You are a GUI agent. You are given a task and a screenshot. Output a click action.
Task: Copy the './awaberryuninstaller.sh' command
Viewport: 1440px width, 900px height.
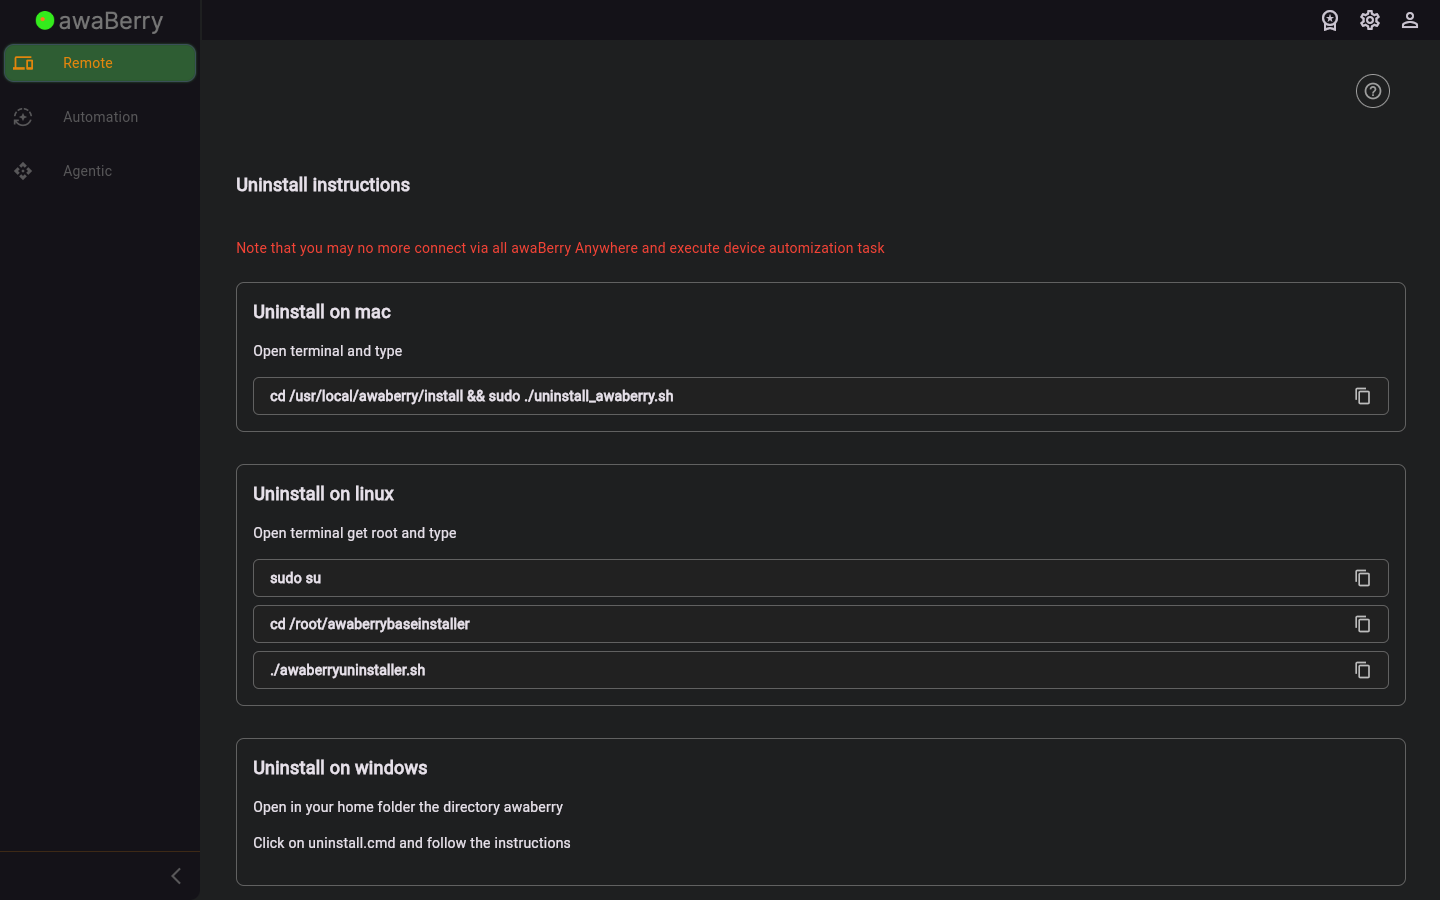(1362, 670)
